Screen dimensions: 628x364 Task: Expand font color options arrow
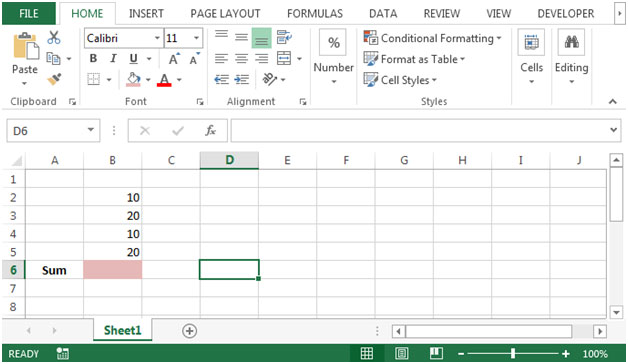[x=179, y=80]
